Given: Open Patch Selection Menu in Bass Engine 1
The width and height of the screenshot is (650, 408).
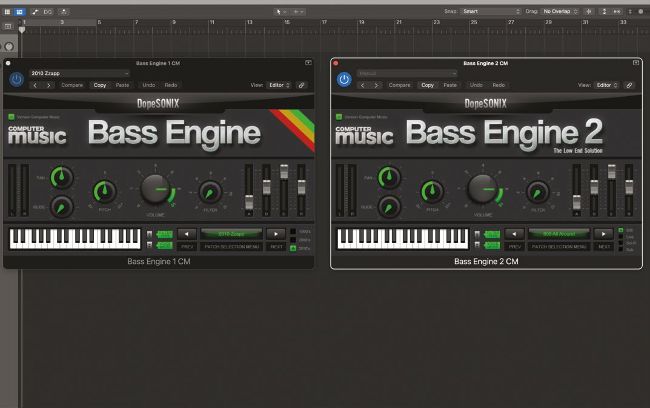Looking at the screenshot, I should 232,246.
